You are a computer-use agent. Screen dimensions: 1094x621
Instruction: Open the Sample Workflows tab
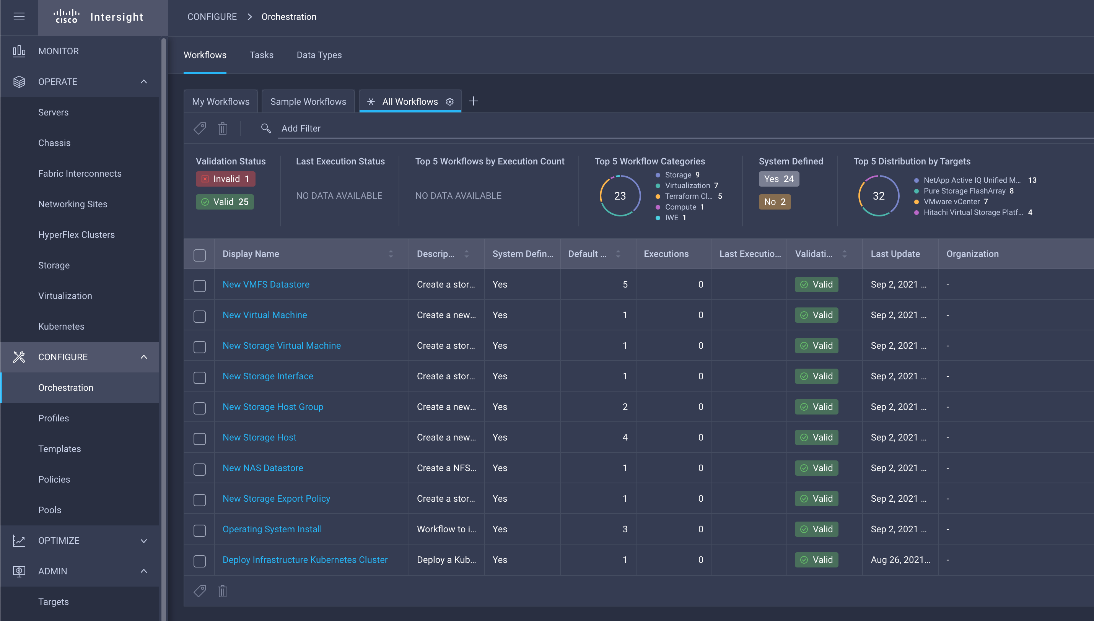pyautogui.click(x=308, y=102)
